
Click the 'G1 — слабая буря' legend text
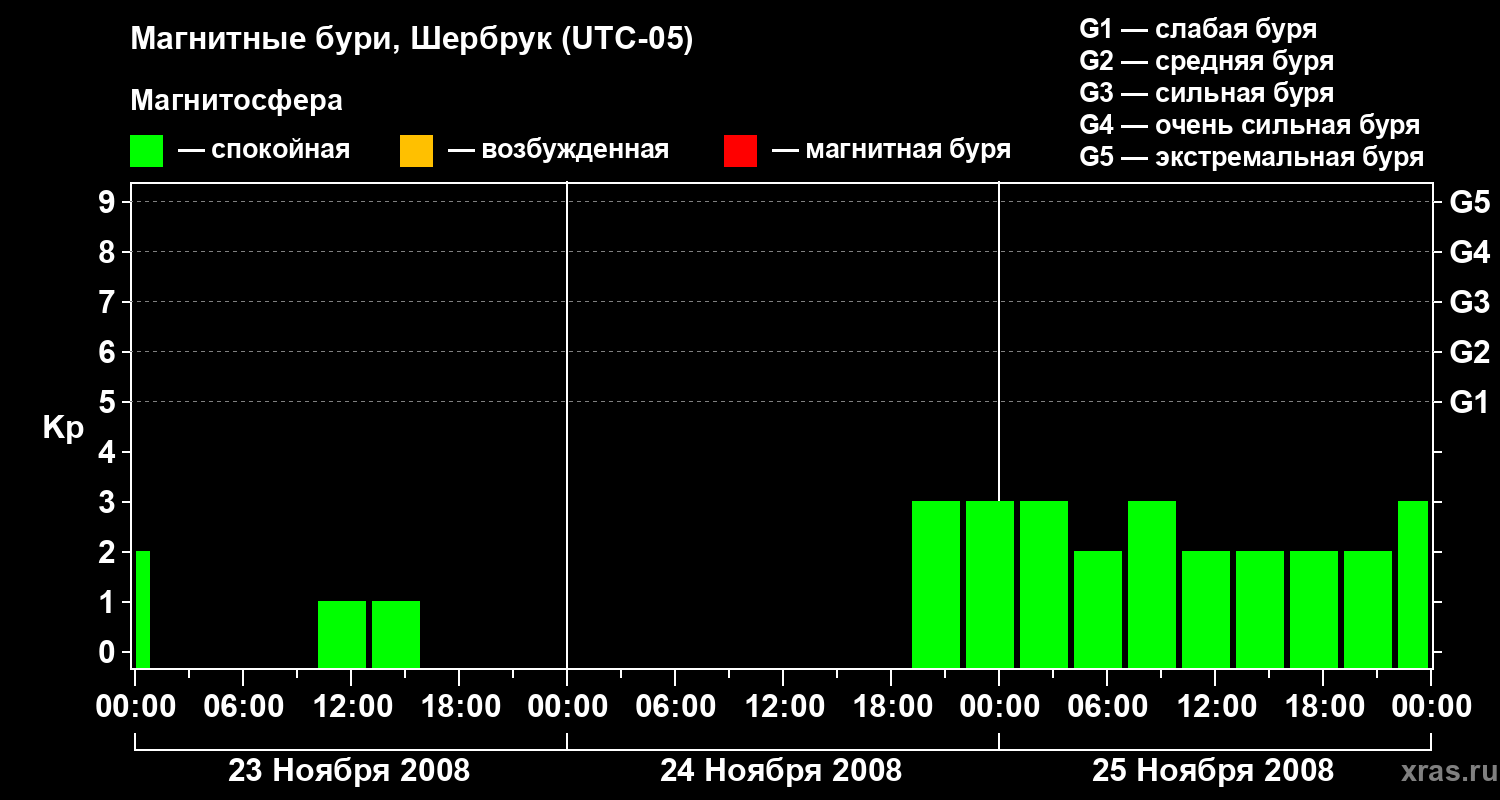[x=1198, y=29]
